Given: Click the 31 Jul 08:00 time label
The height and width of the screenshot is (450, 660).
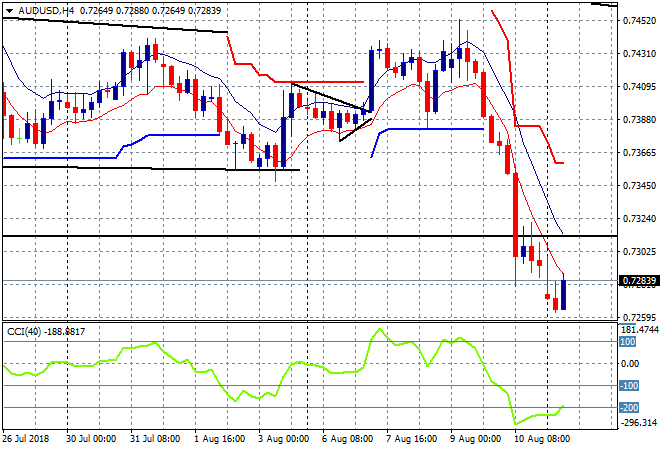Looking at the screenshot, I should coord(155,439).
